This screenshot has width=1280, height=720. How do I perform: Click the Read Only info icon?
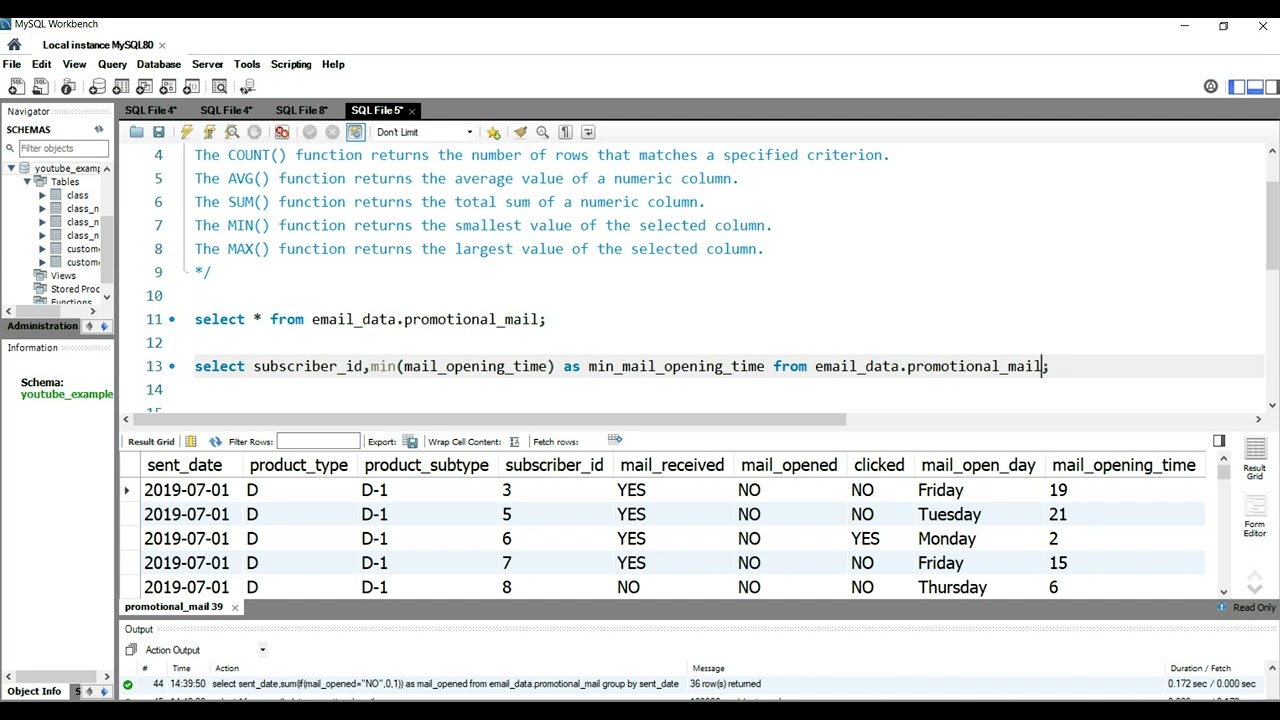click(x=1222, y=607)
